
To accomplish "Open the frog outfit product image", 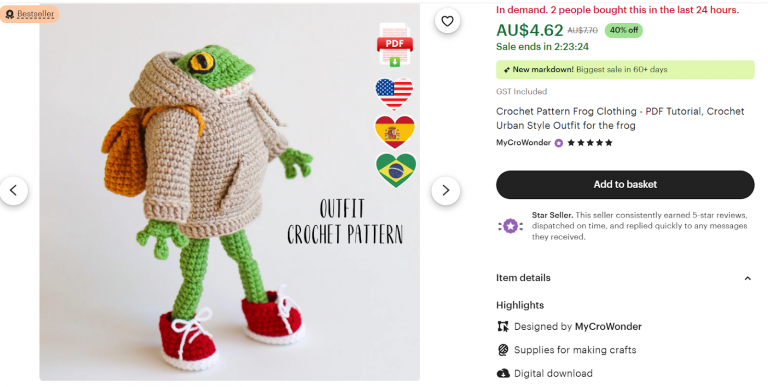I will (229, 192).
